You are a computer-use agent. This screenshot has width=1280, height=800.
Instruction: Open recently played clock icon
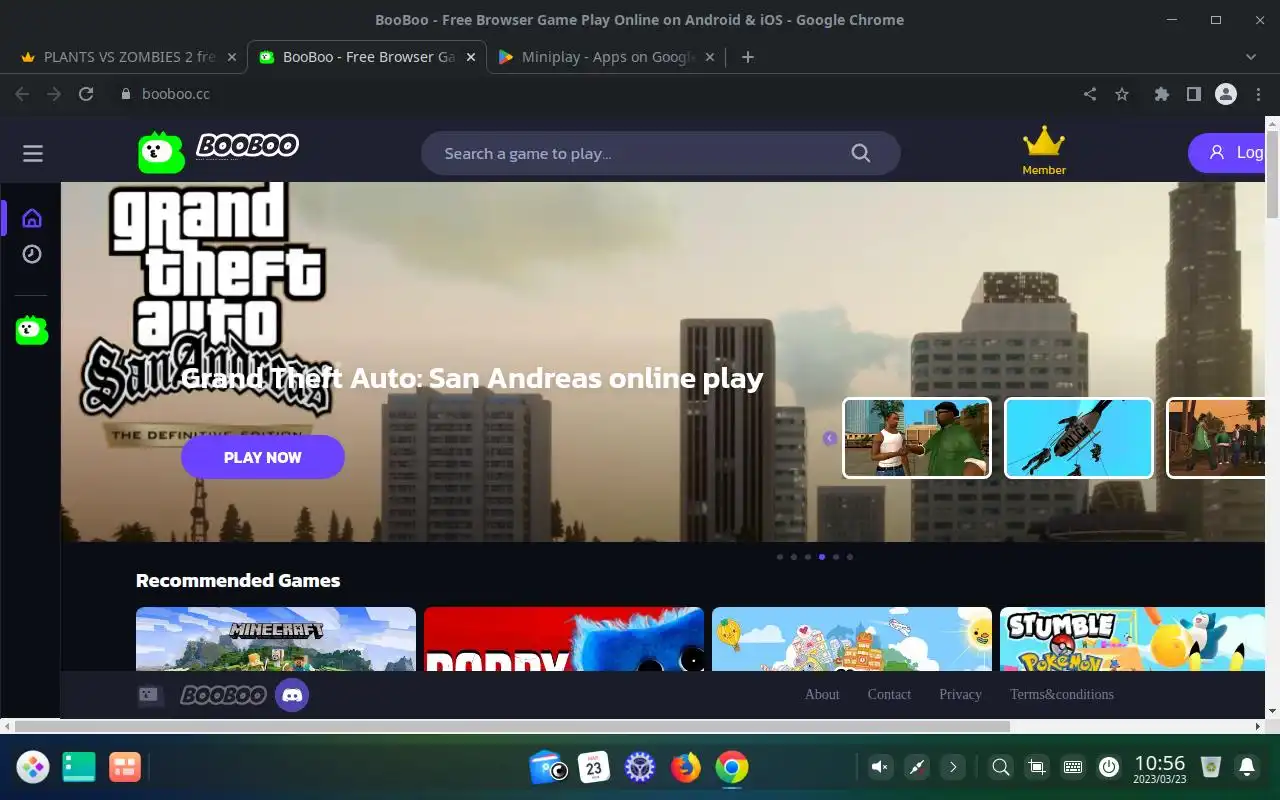click(32, 254)
